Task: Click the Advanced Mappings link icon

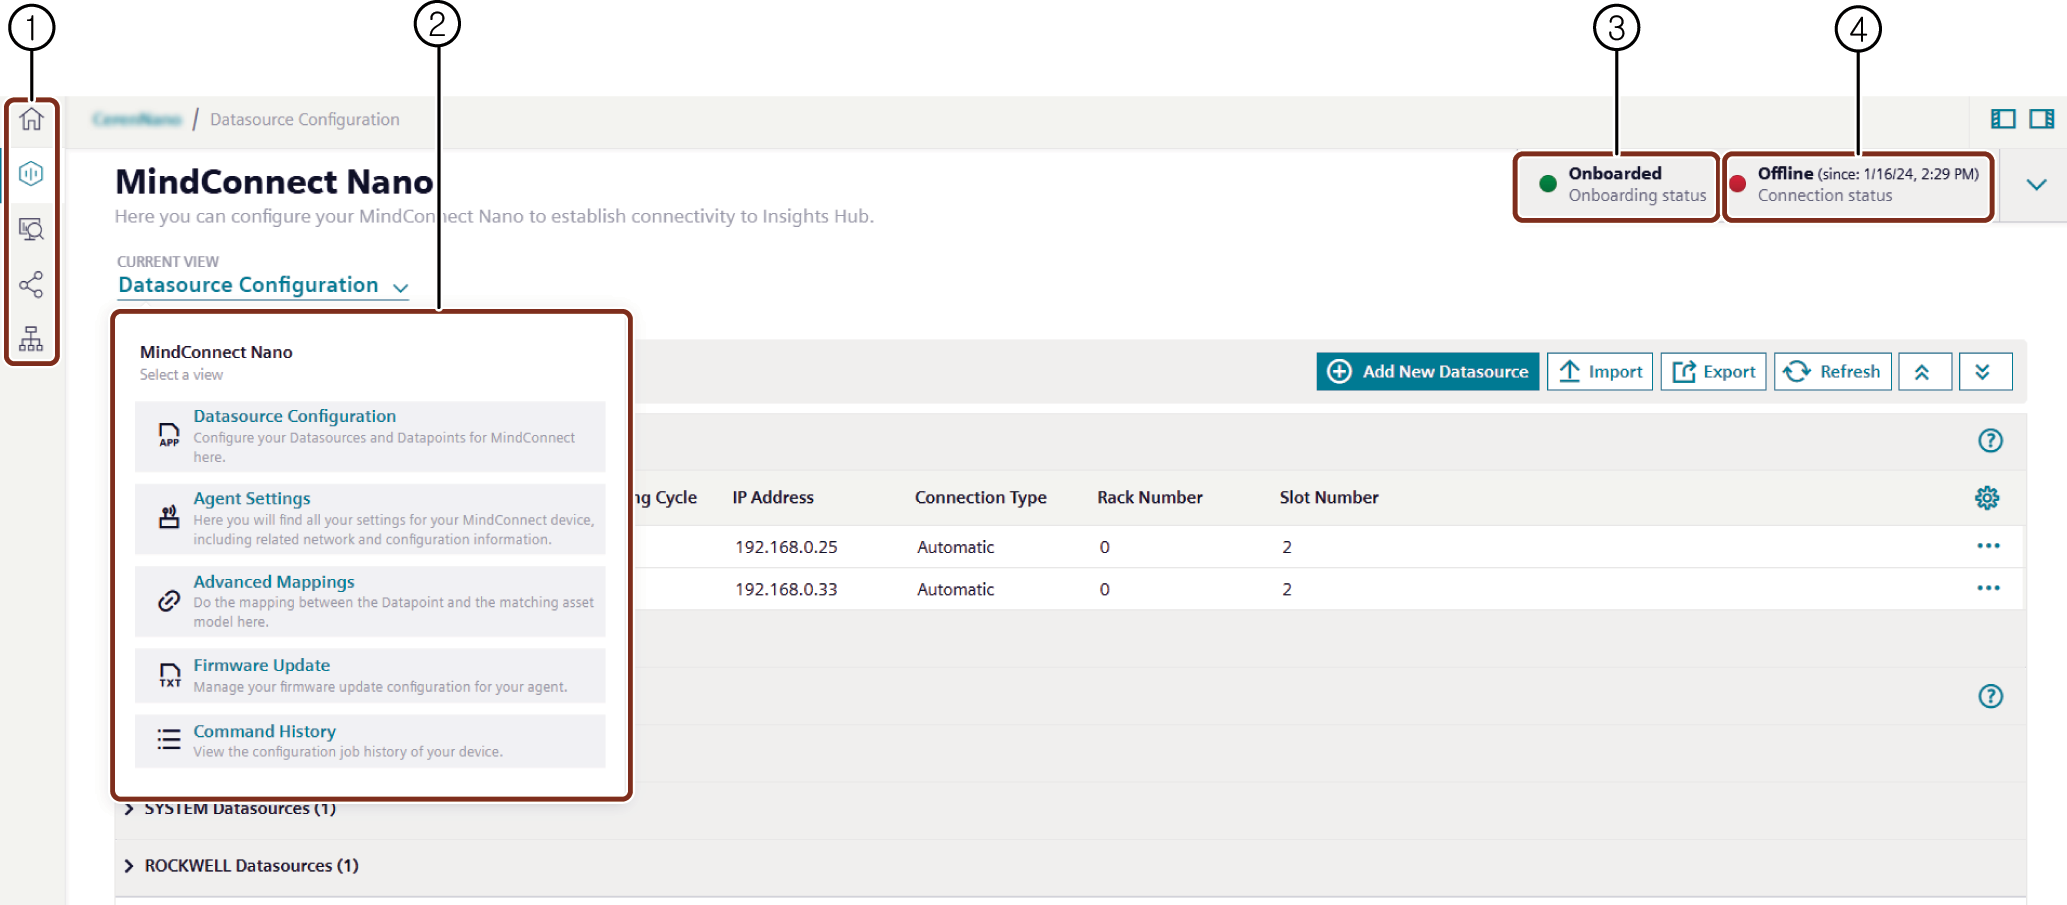Action: coord(169,600)
